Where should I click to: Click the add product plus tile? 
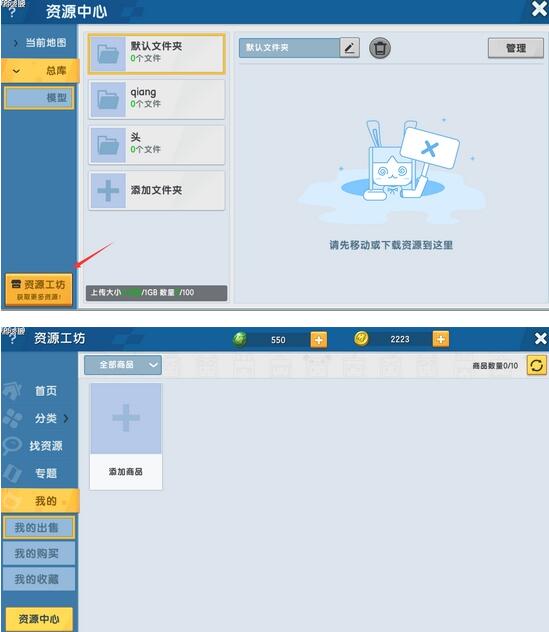126,437
